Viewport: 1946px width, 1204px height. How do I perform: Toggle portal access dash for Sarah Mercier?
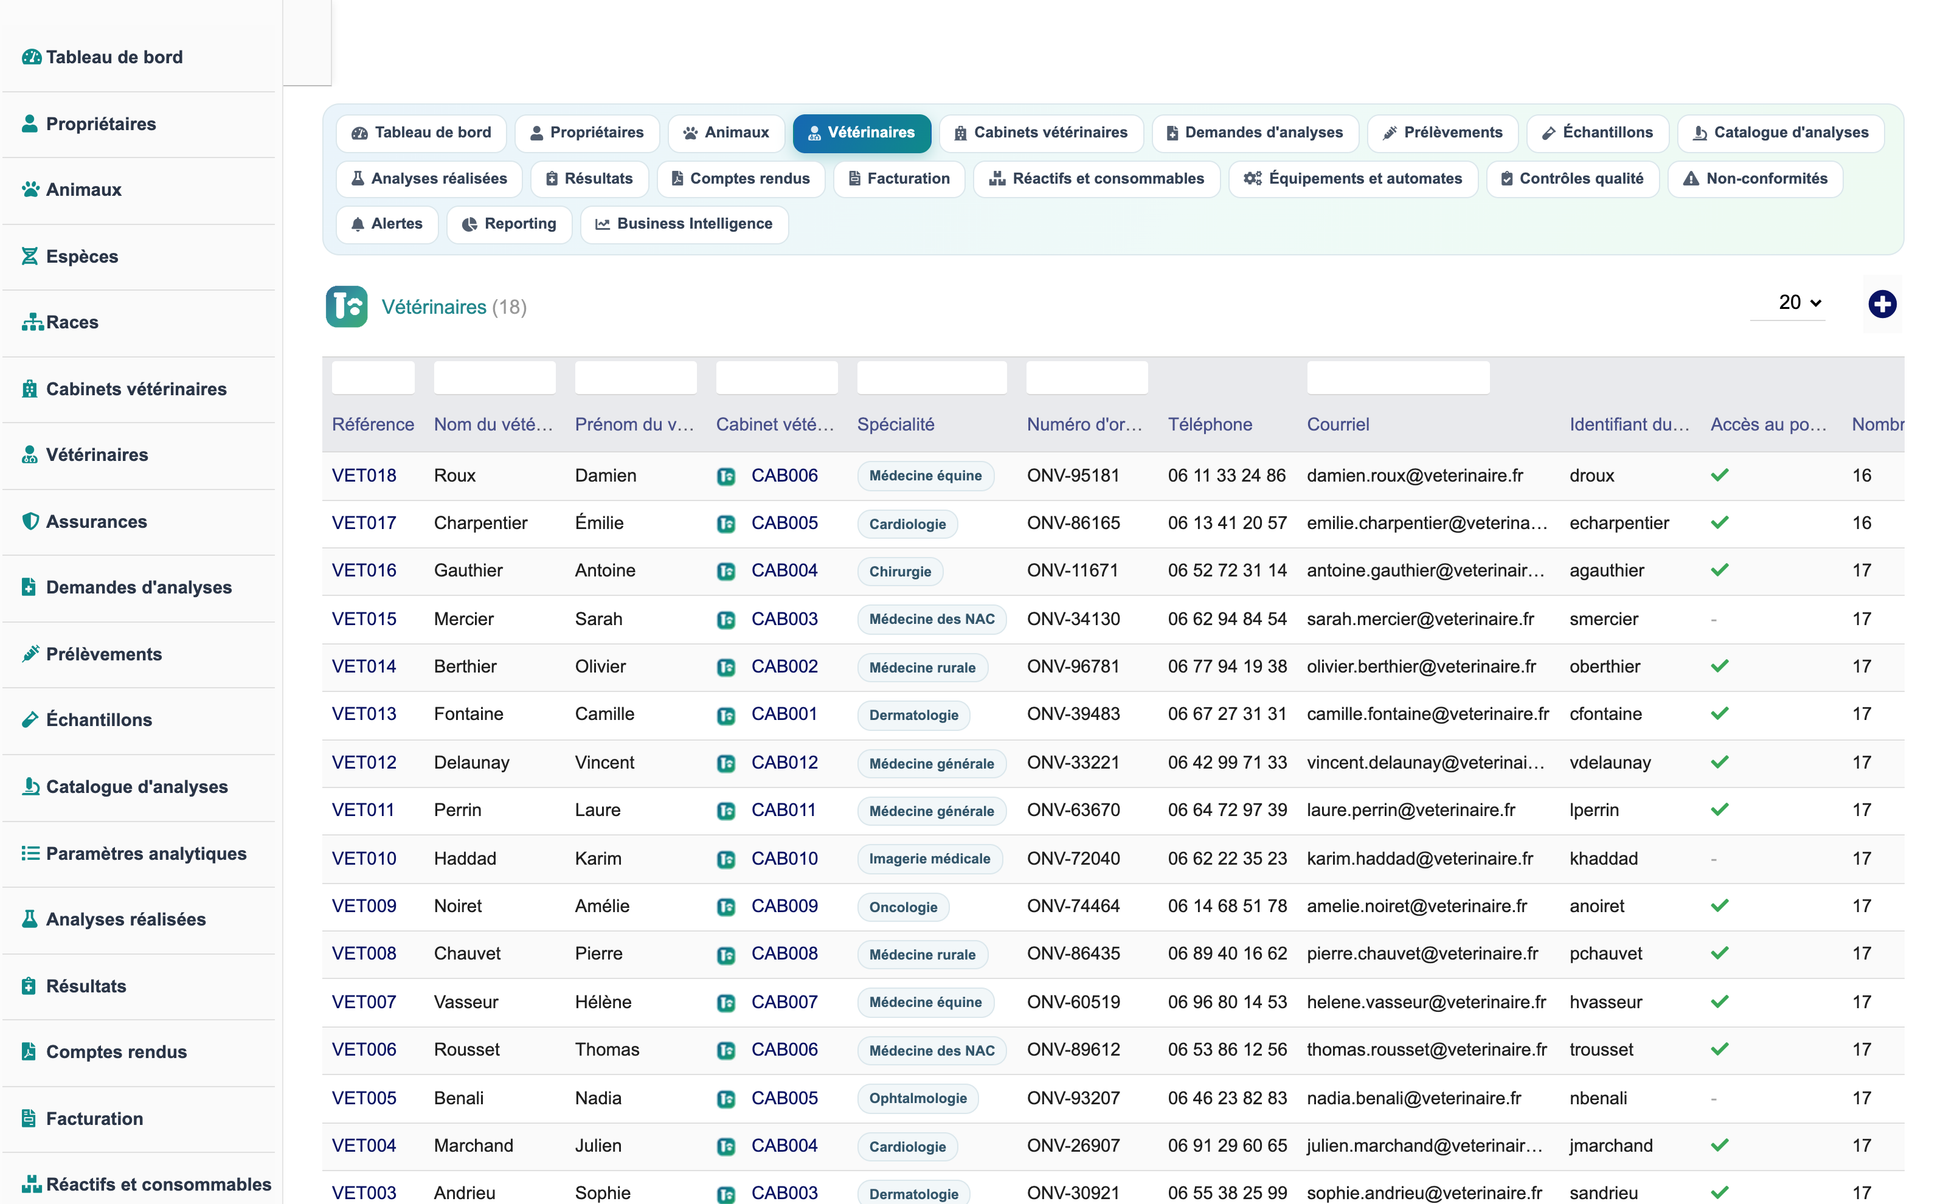click(x=1714, y=620)
